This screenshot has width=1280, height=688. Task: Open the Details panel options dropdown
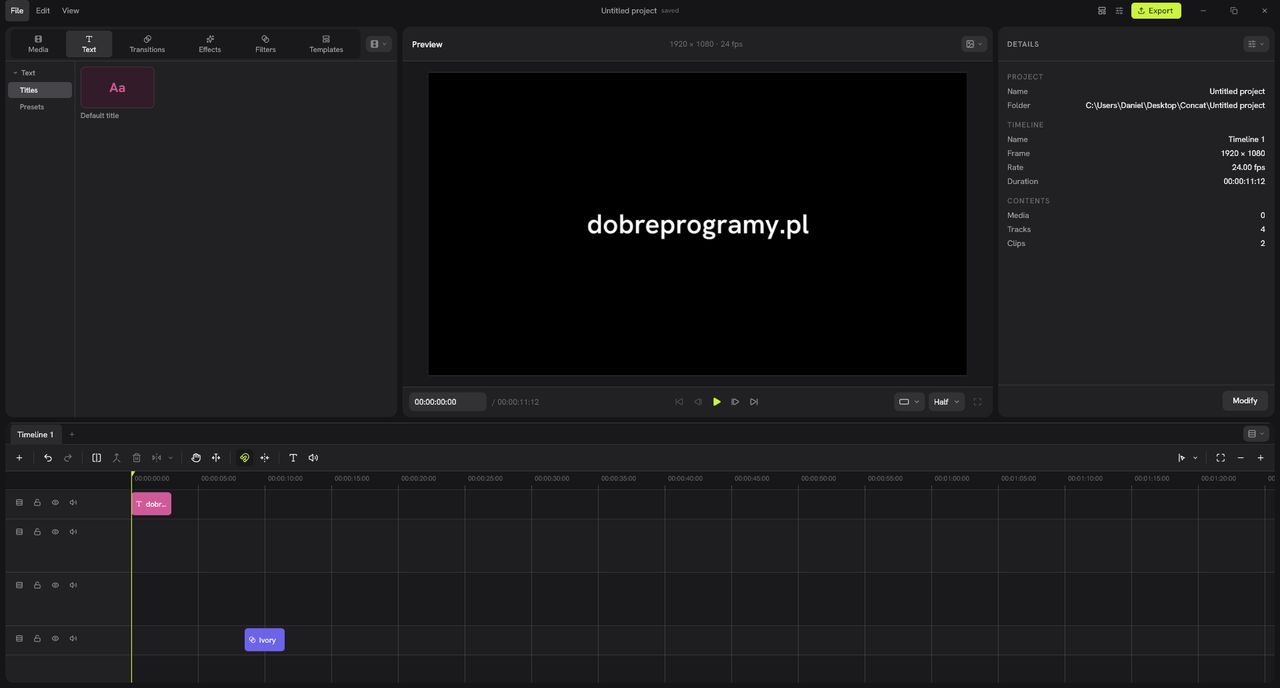[x=1256, y=44]
